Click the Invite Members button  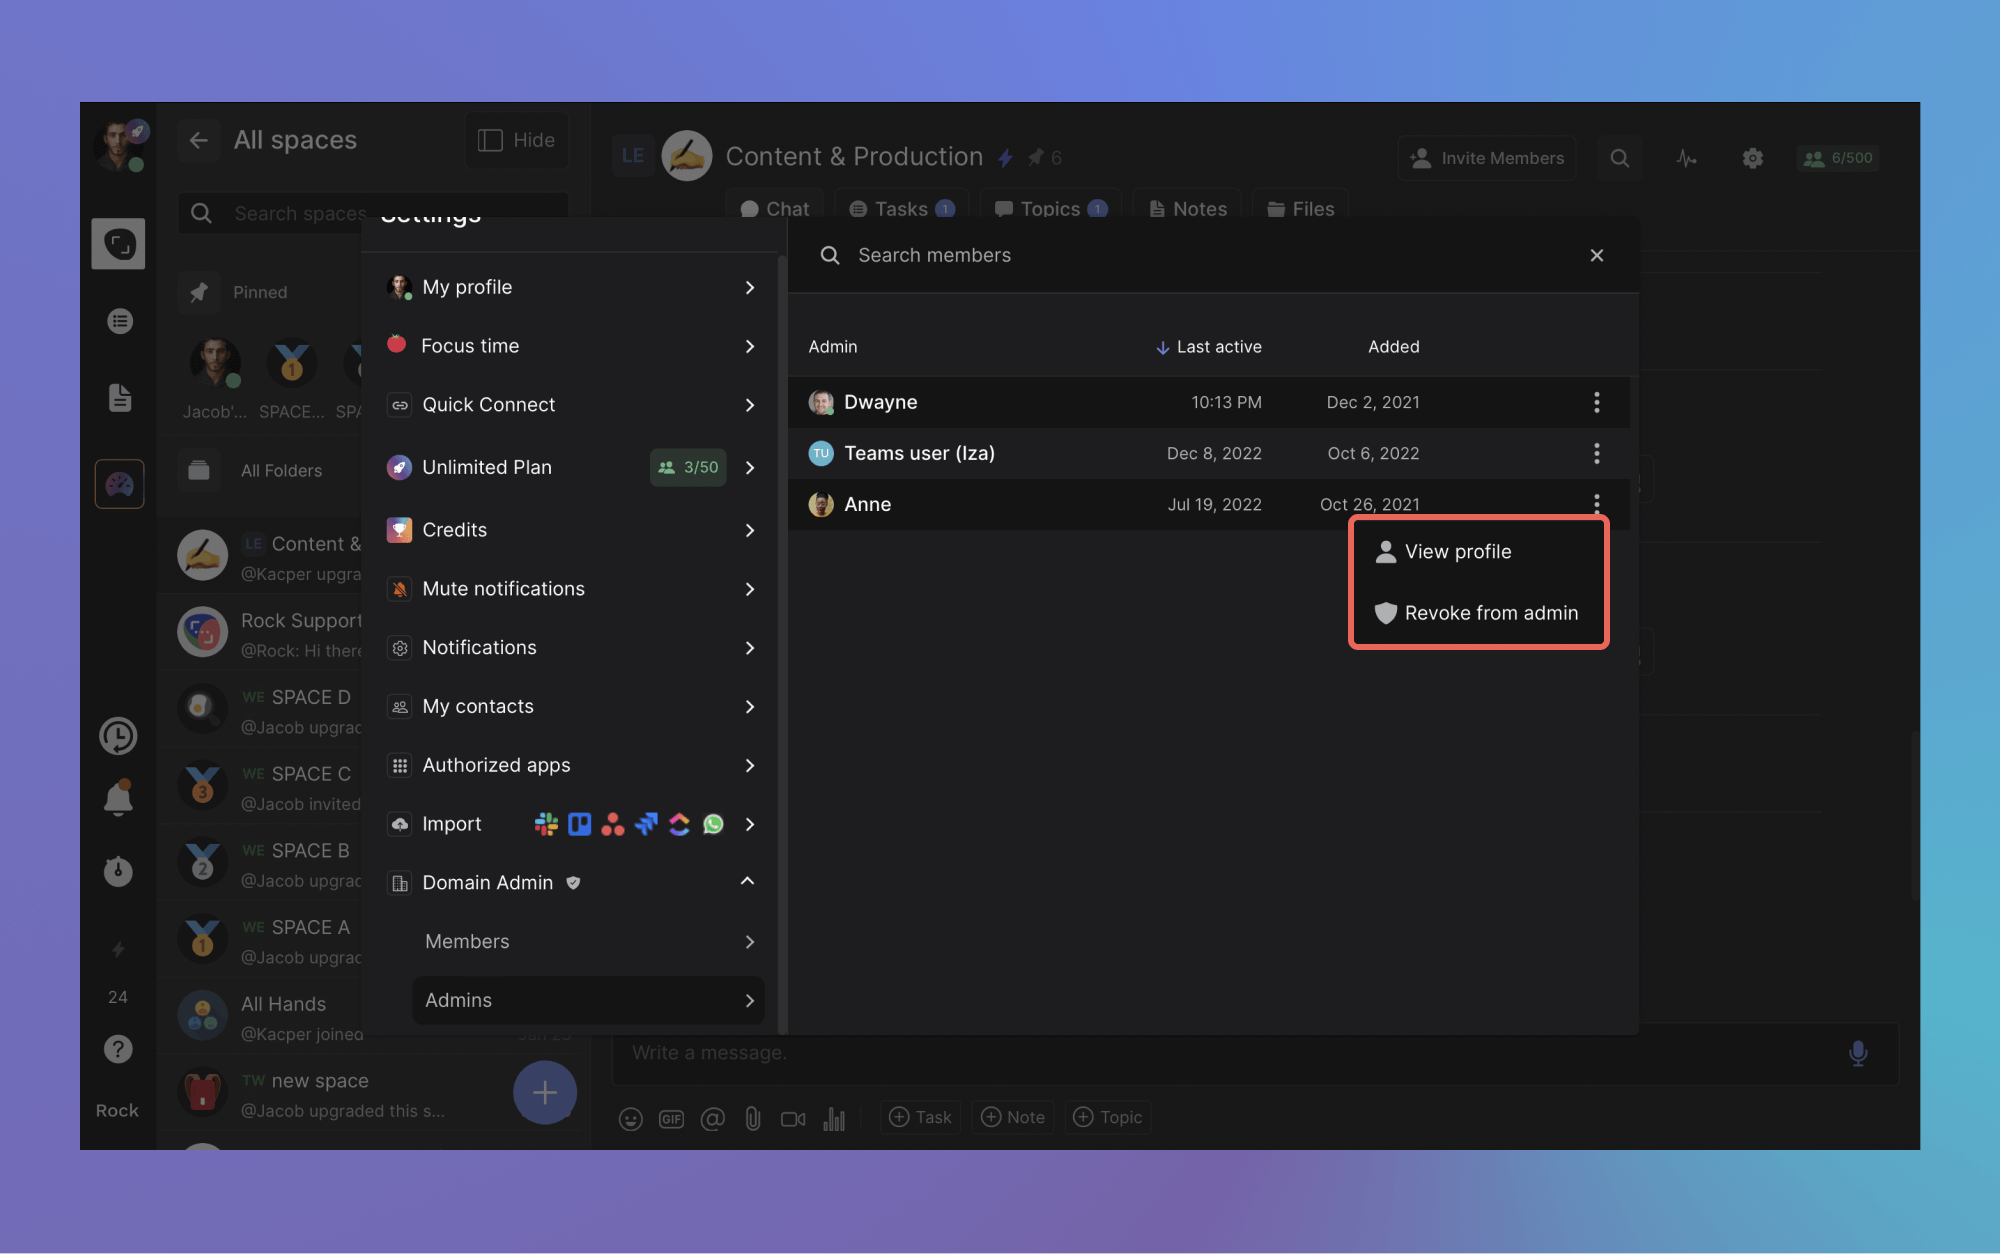point(1486,158)
